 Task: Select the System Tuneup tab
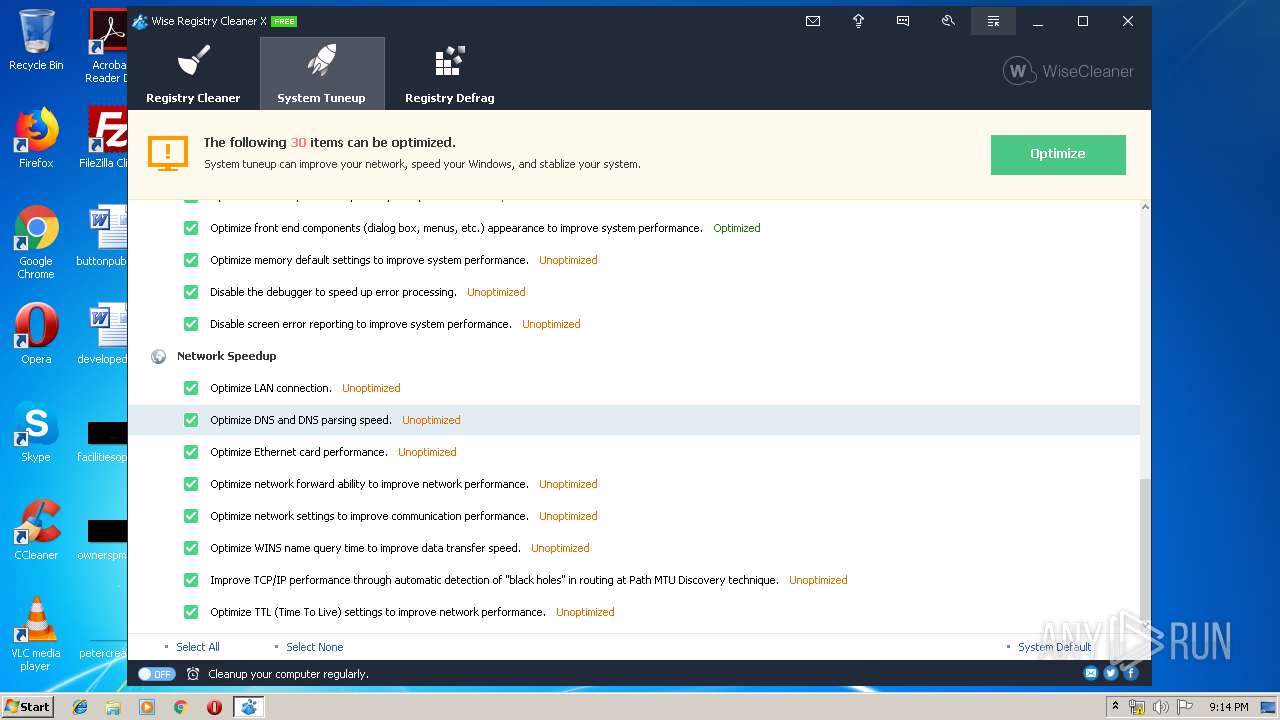pyautogui.click(x=321, y=73)
